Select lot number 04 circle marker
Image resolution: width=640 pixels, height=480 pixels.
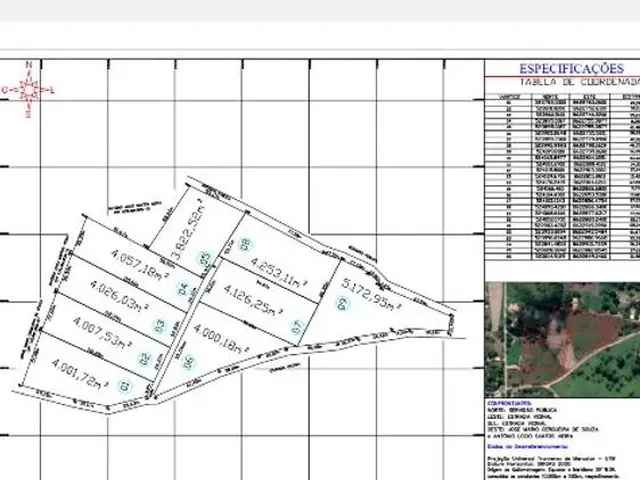click(x=183, y=289)
